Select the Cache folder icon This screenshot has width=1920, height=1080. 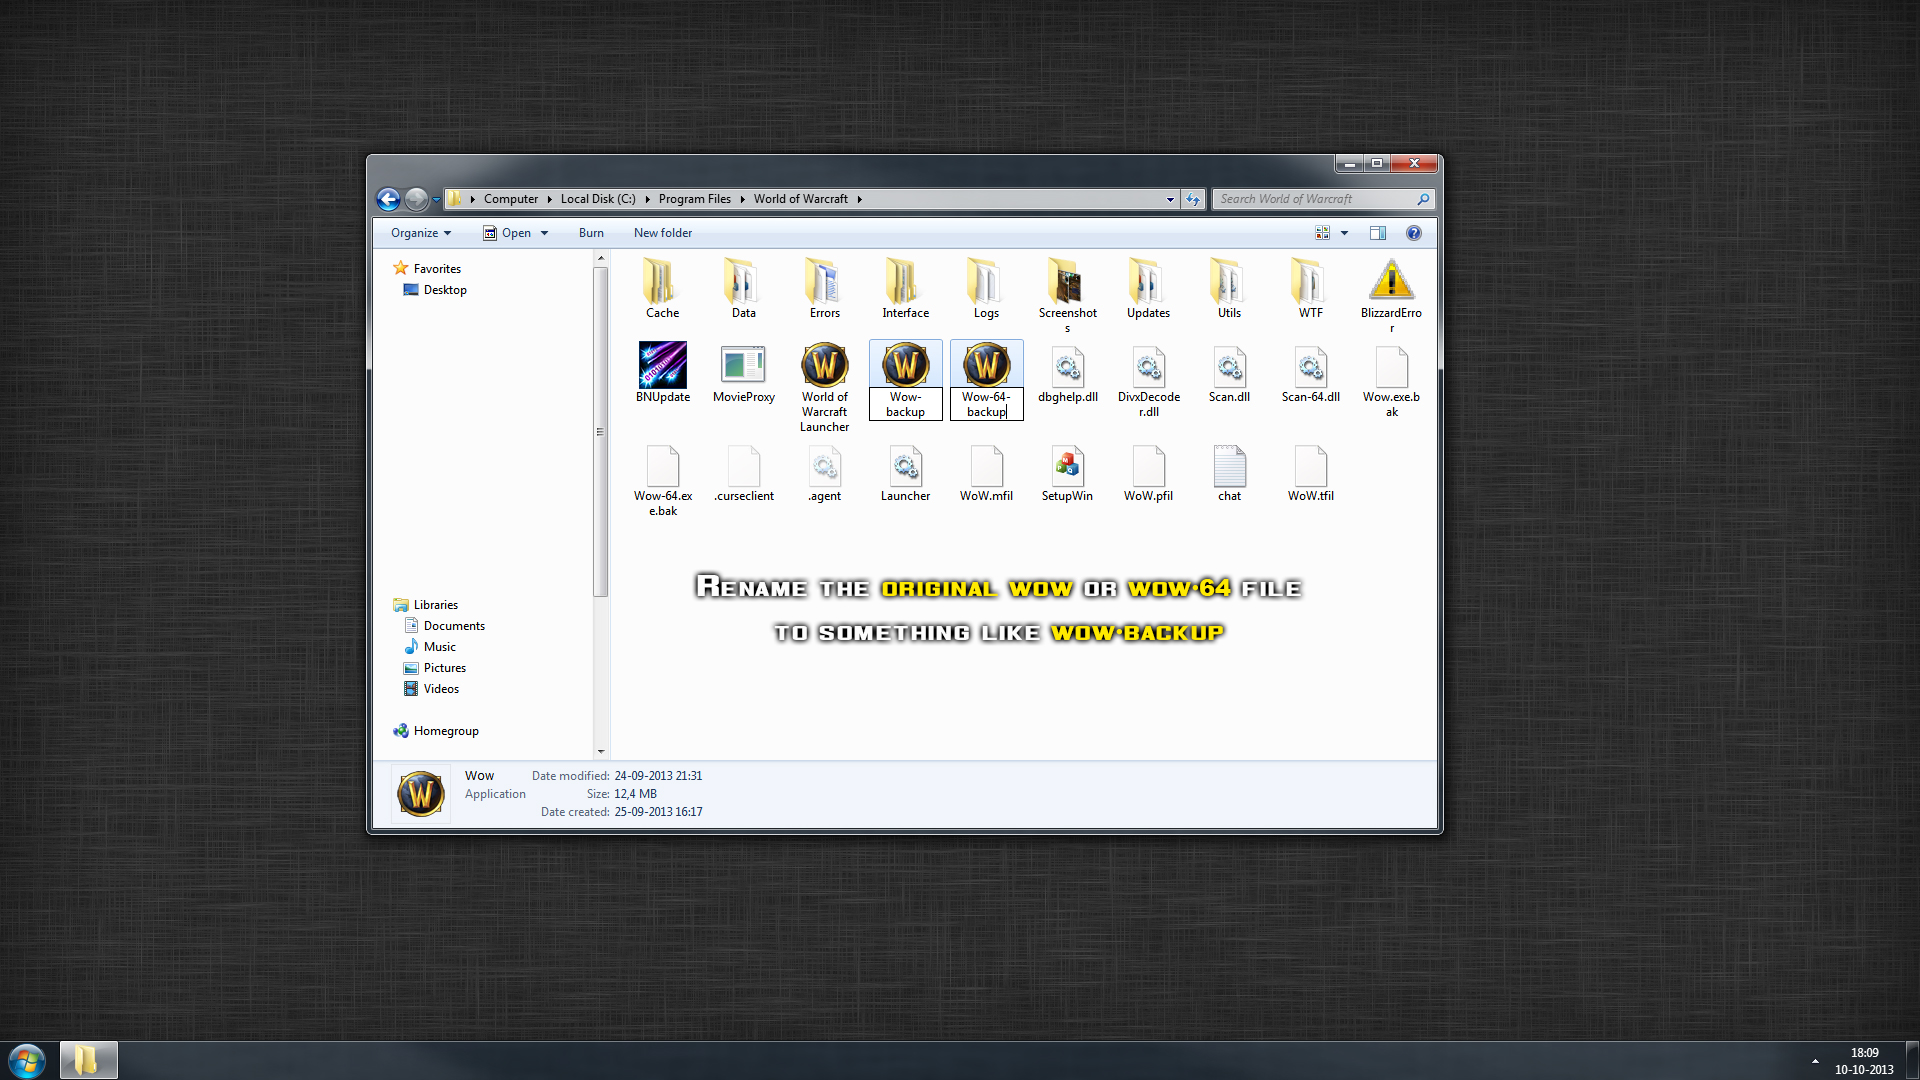[x=662, y=281]
